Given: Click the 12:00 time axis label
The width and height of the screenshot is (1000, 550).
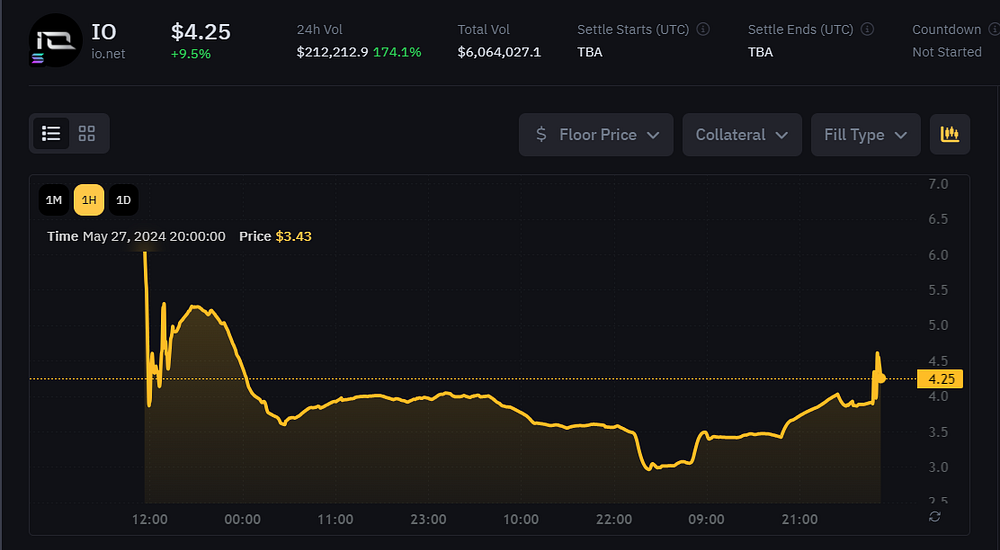Looking at the screenshot, I should (150, 519).
